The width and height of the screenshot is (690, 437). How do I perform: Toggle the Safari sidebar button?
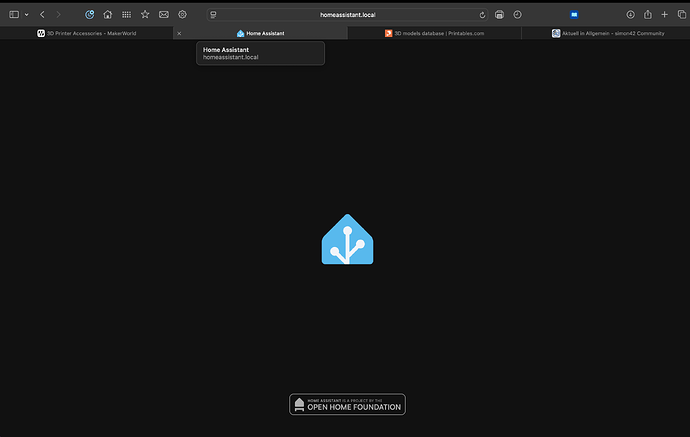pos(14,15)
